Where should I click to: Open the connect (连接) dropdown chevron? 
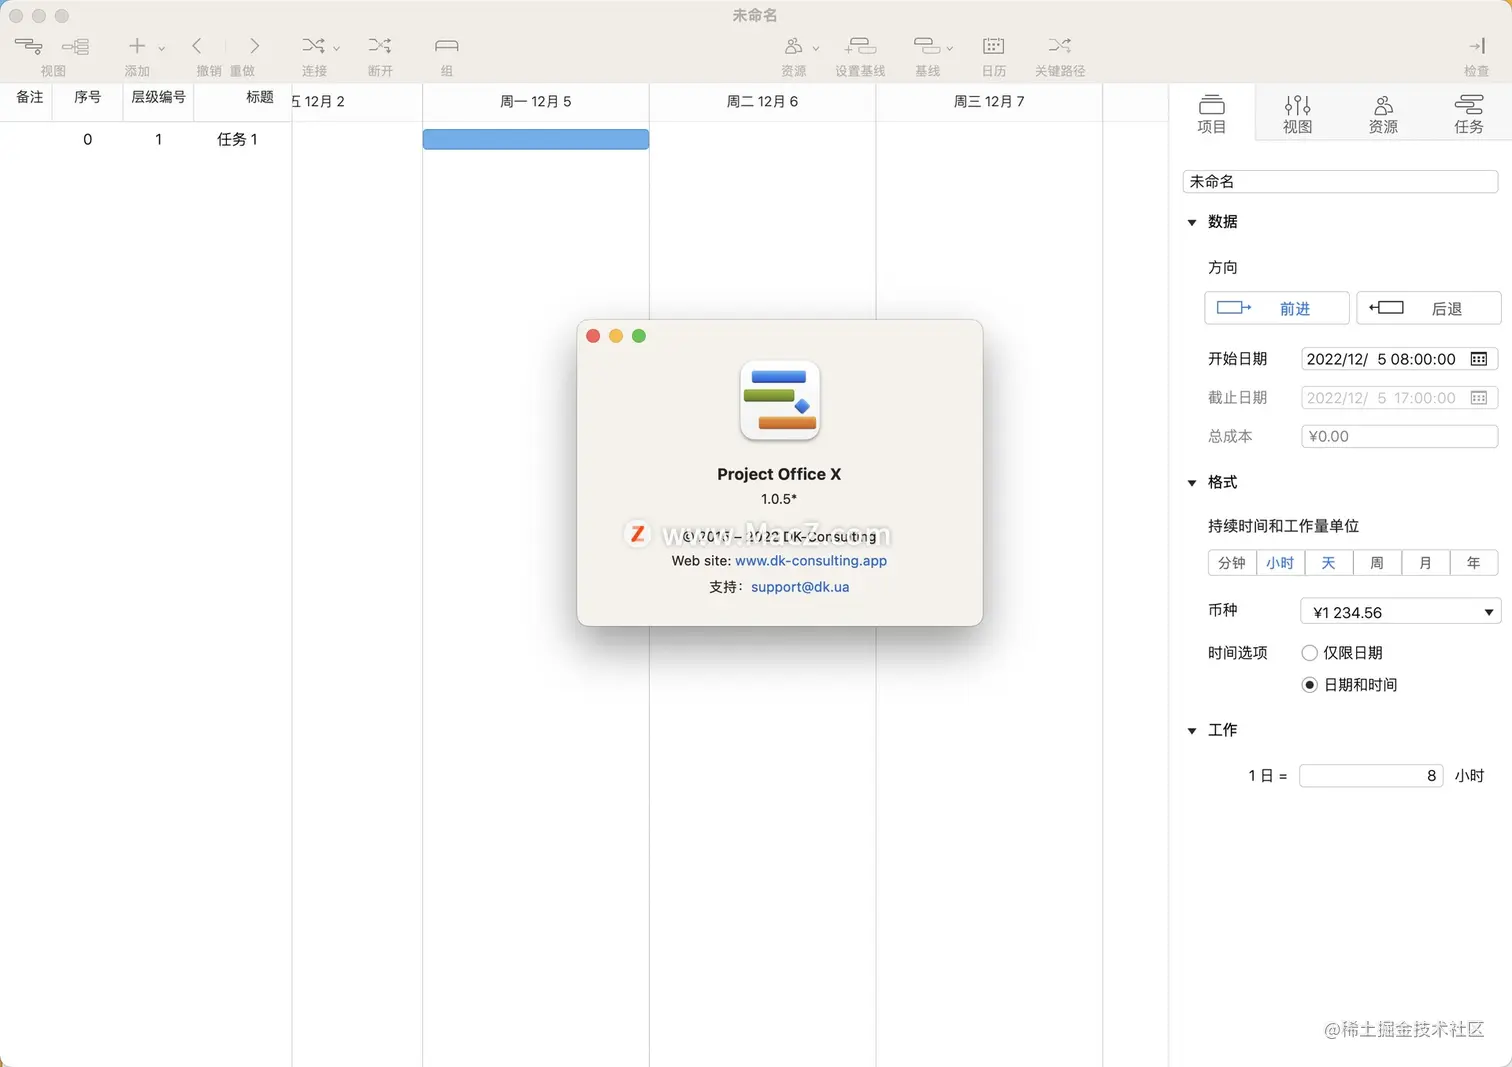pyautogui.click(x=336, y=48)
